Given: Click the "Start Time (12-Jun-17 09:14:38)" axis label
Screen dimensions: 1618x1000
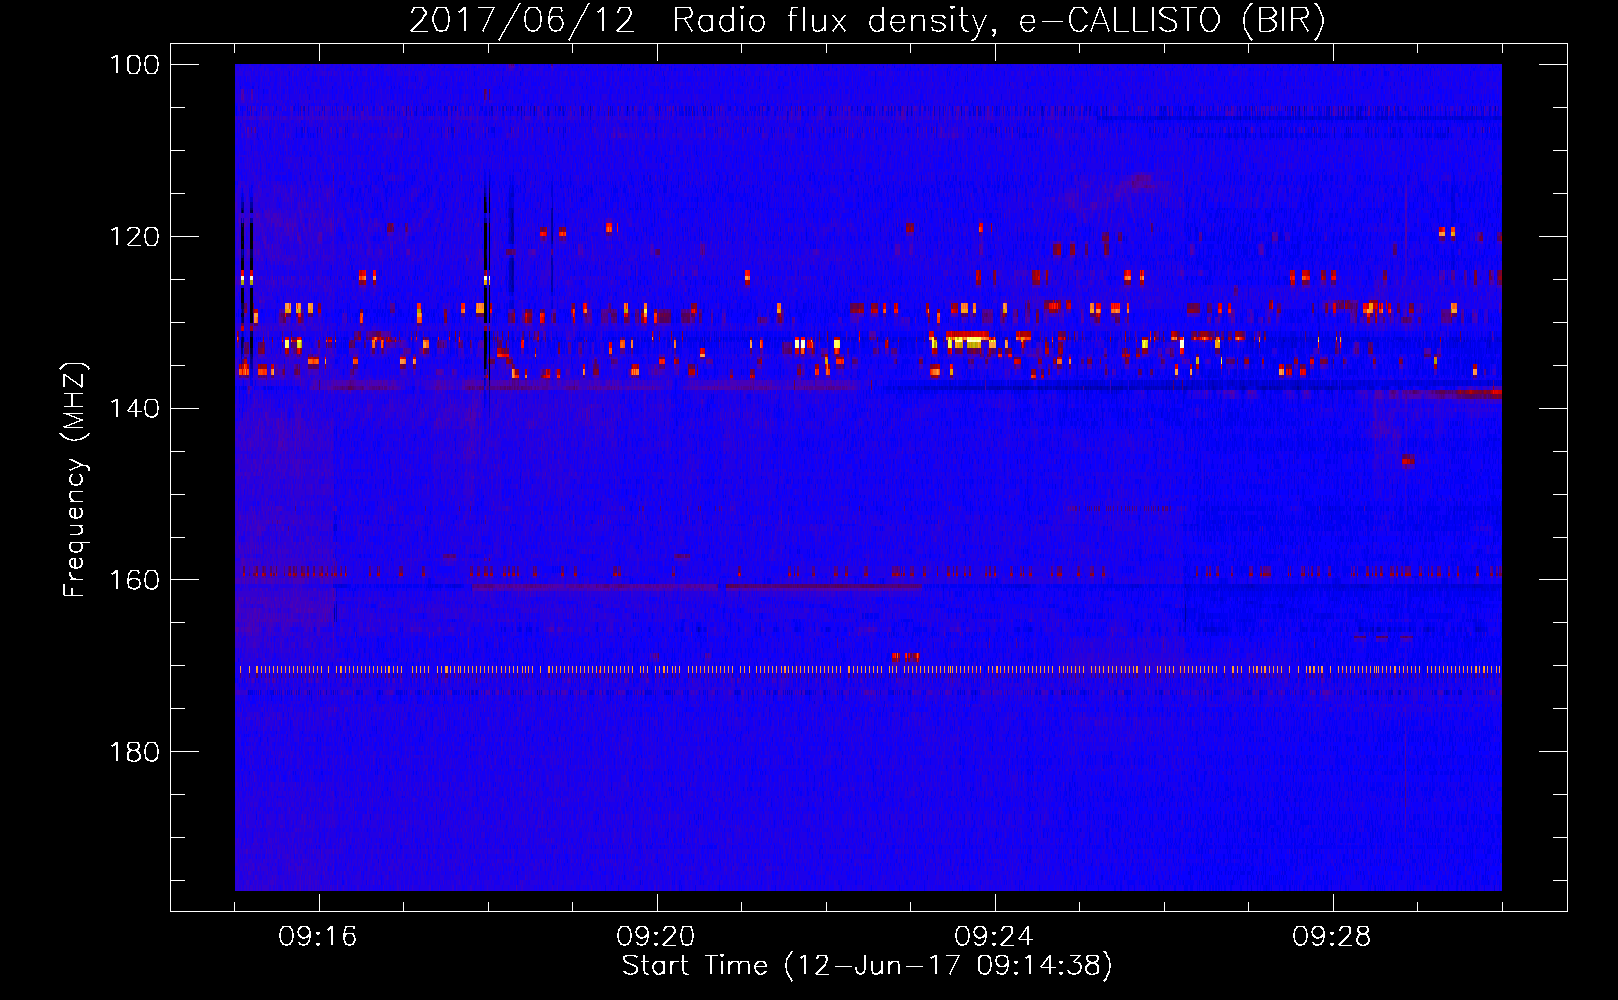Looking at the screenshot, I should click(x=867, y=966).
